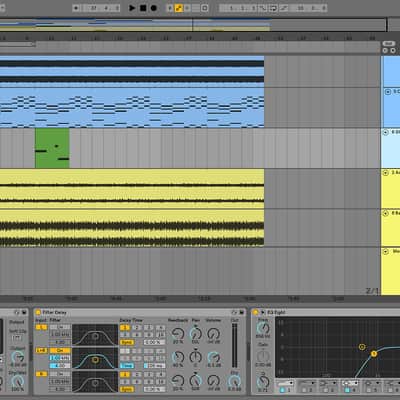
Task: Open Filter Delay hot-swap preset icon
Action: [234, 312]
